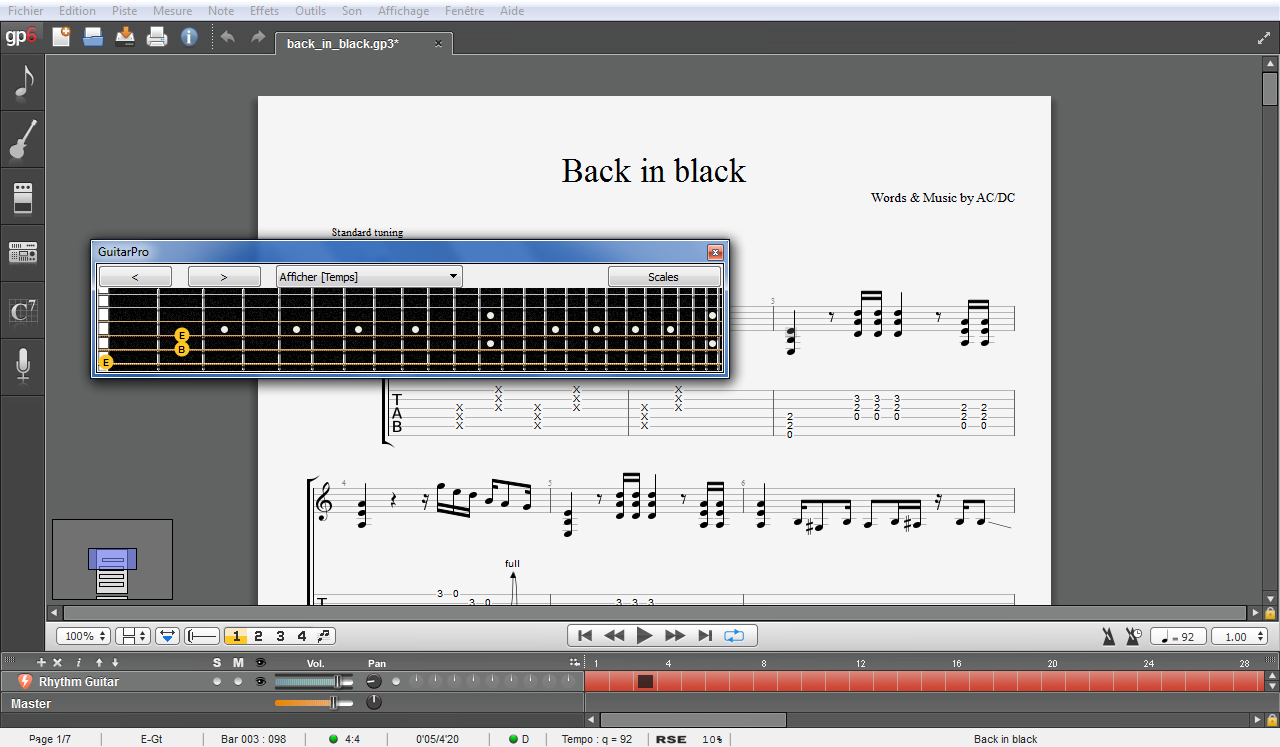This screenshot has width=1280, height=747.
Task: Click the fretboard width button
Action: (x=203, y=636)
